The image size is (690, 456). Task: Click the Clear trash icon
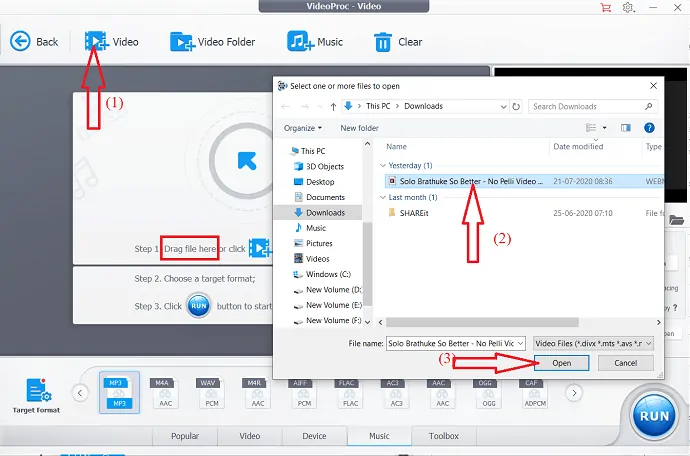point(382,42)
